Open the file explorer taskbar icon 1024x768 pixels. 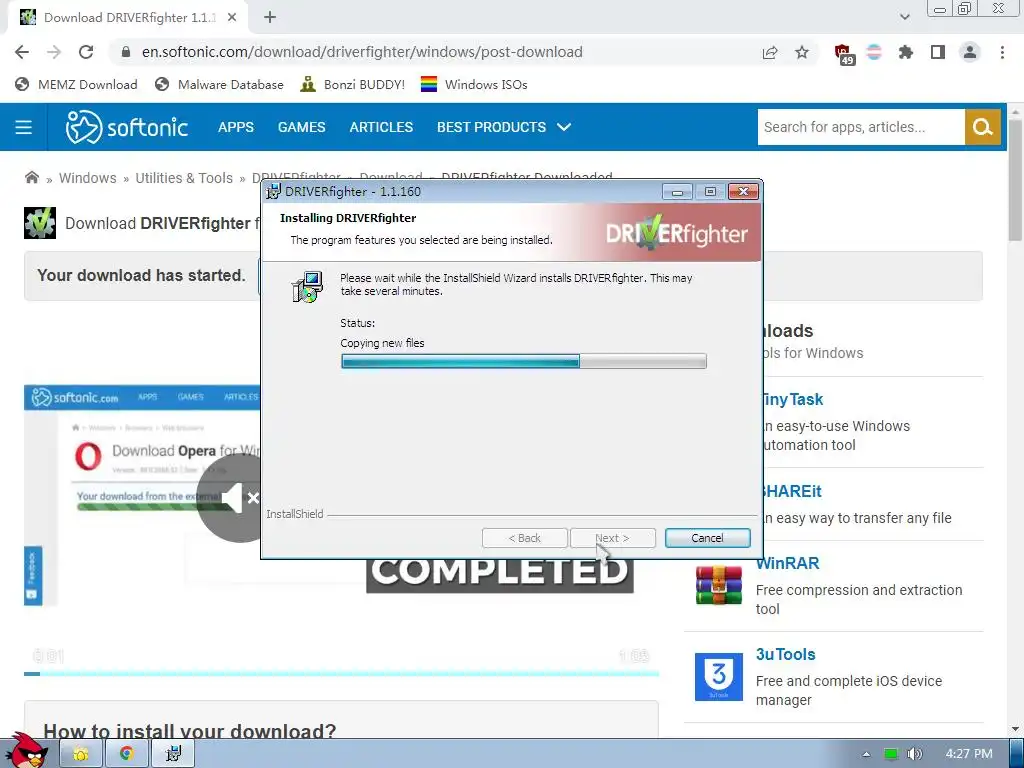coord(81,754)
